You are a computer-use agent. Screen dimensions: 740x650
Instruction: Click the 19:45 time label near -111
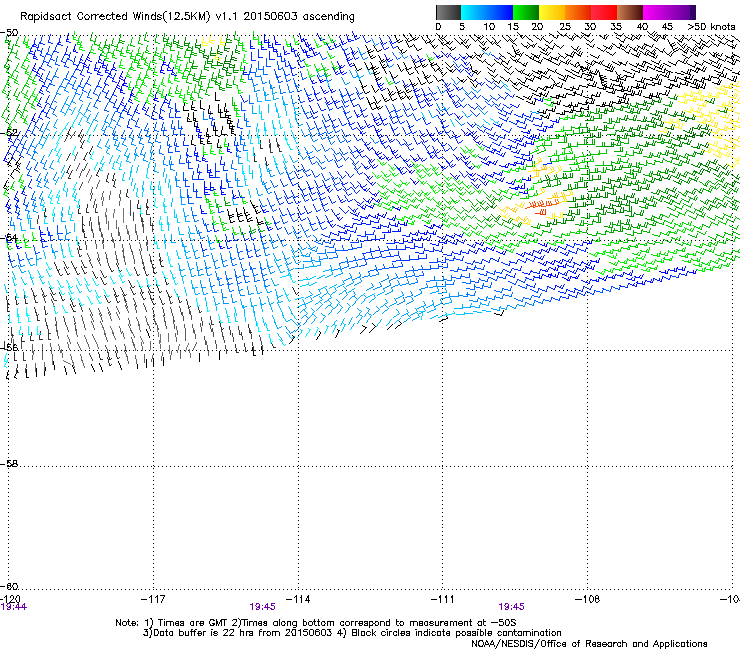click(512, 607)
